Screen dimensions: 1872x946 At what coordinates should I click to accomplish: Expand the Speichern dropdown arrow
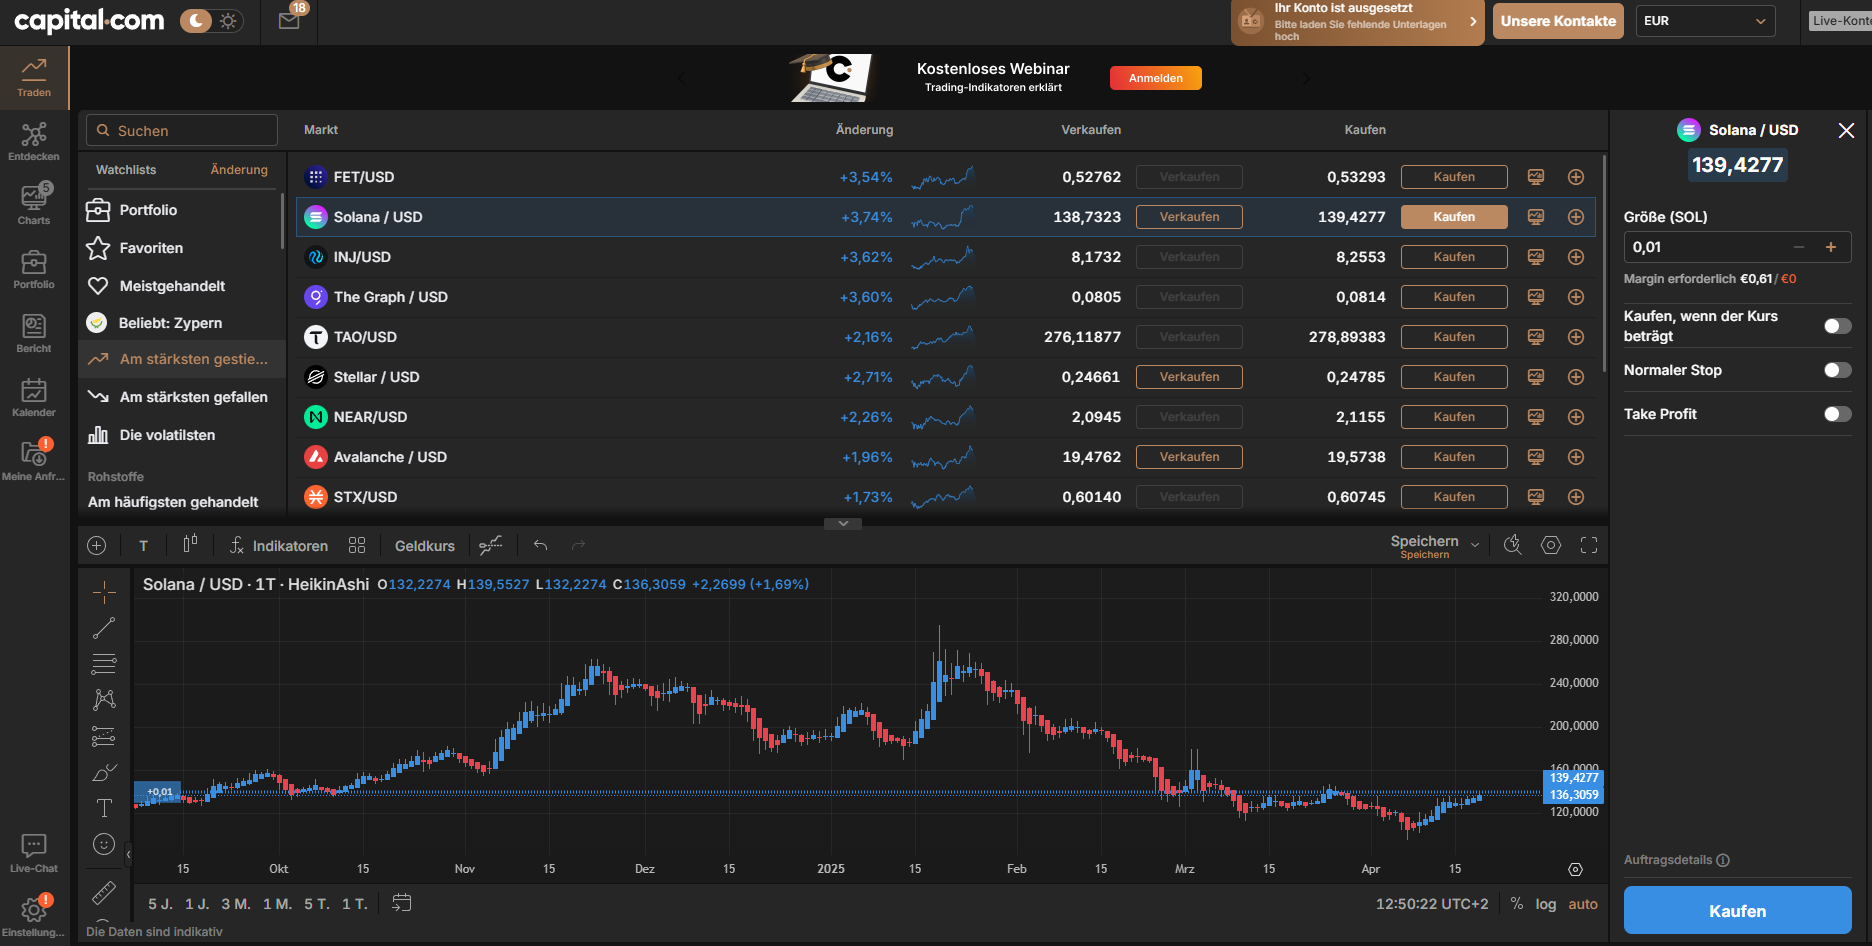pos(1475,545)
